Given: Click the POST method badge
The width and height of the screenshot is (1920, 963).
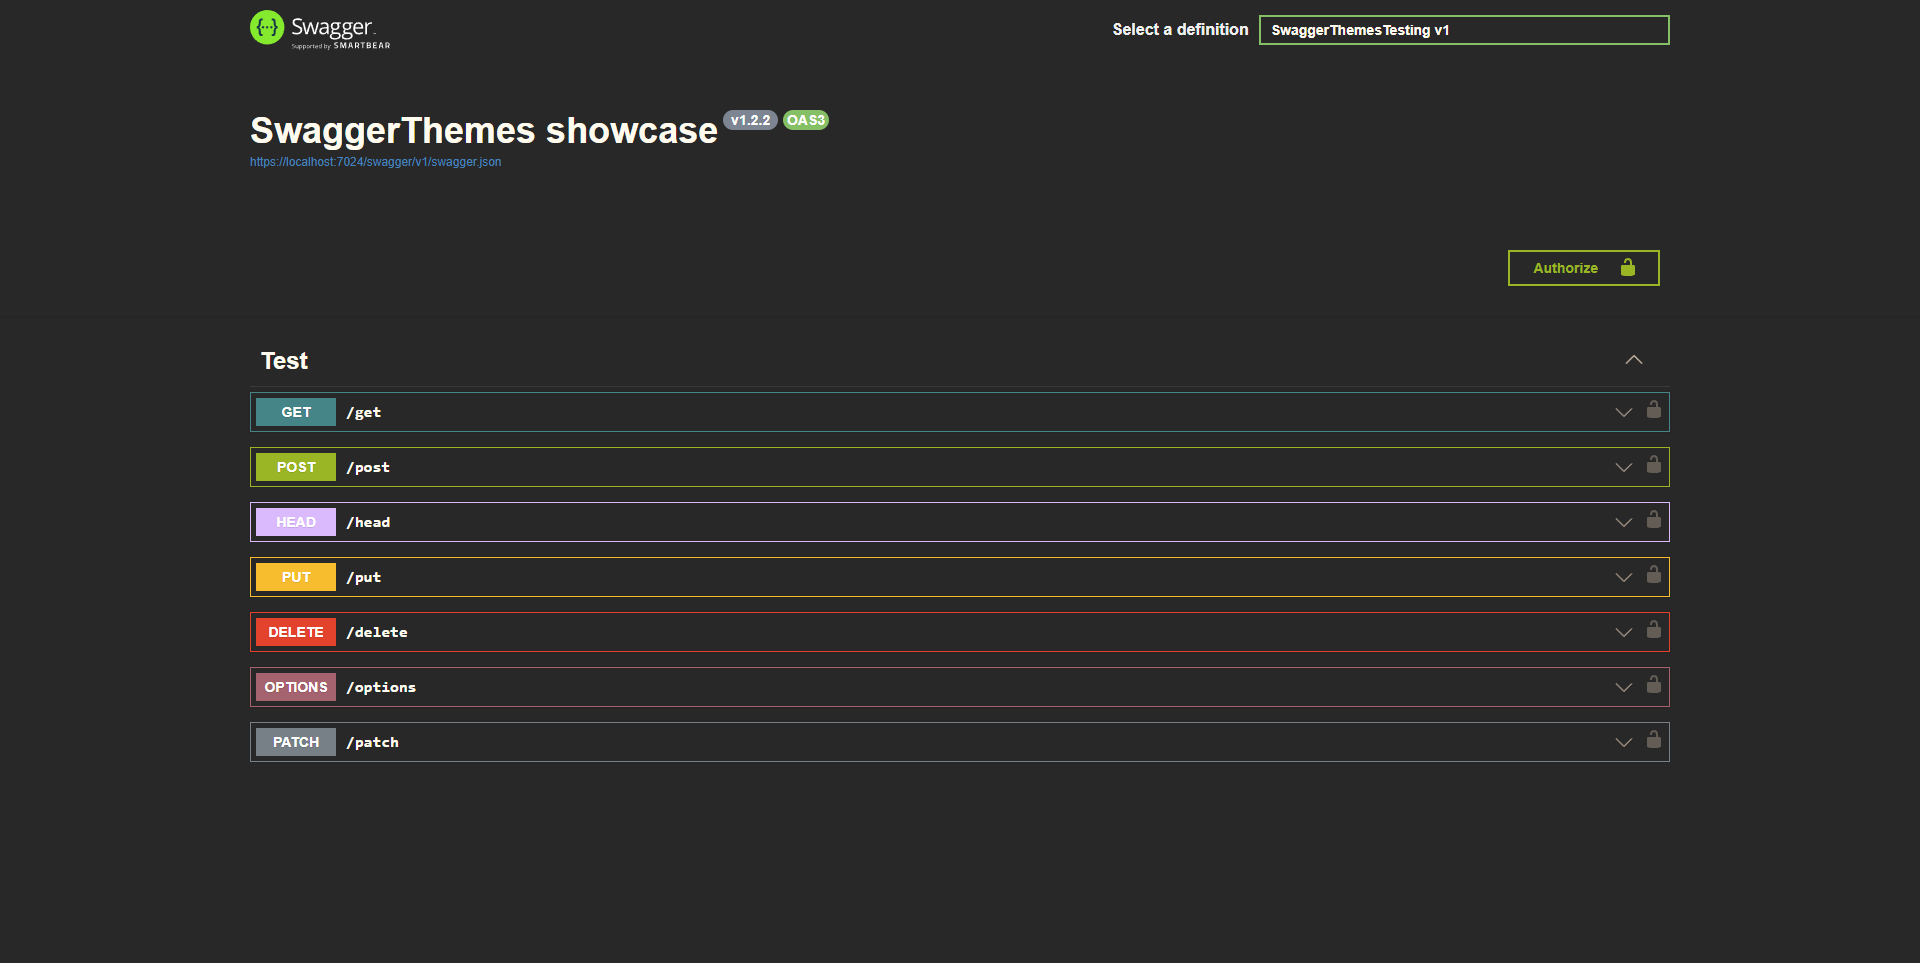Looking at the screenshot, I should pos(296,467).
